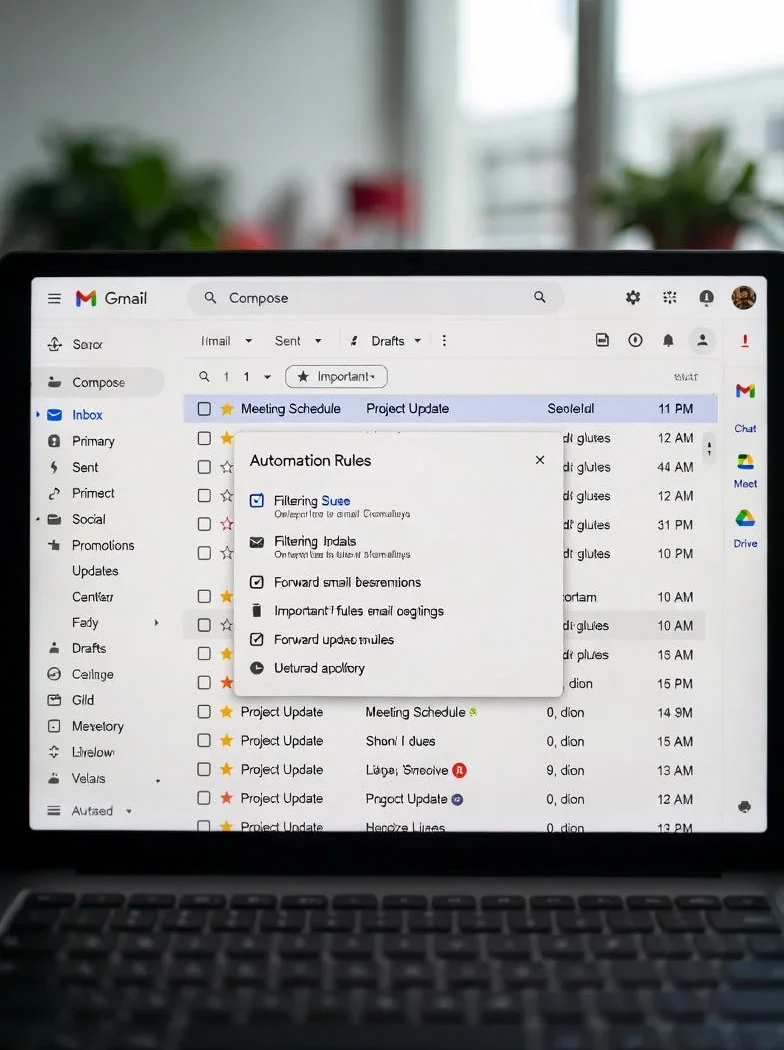Viewport: 784px width, 1050px height.
Task: Click the archive icon in toolbar
Action: pos(603,340)
